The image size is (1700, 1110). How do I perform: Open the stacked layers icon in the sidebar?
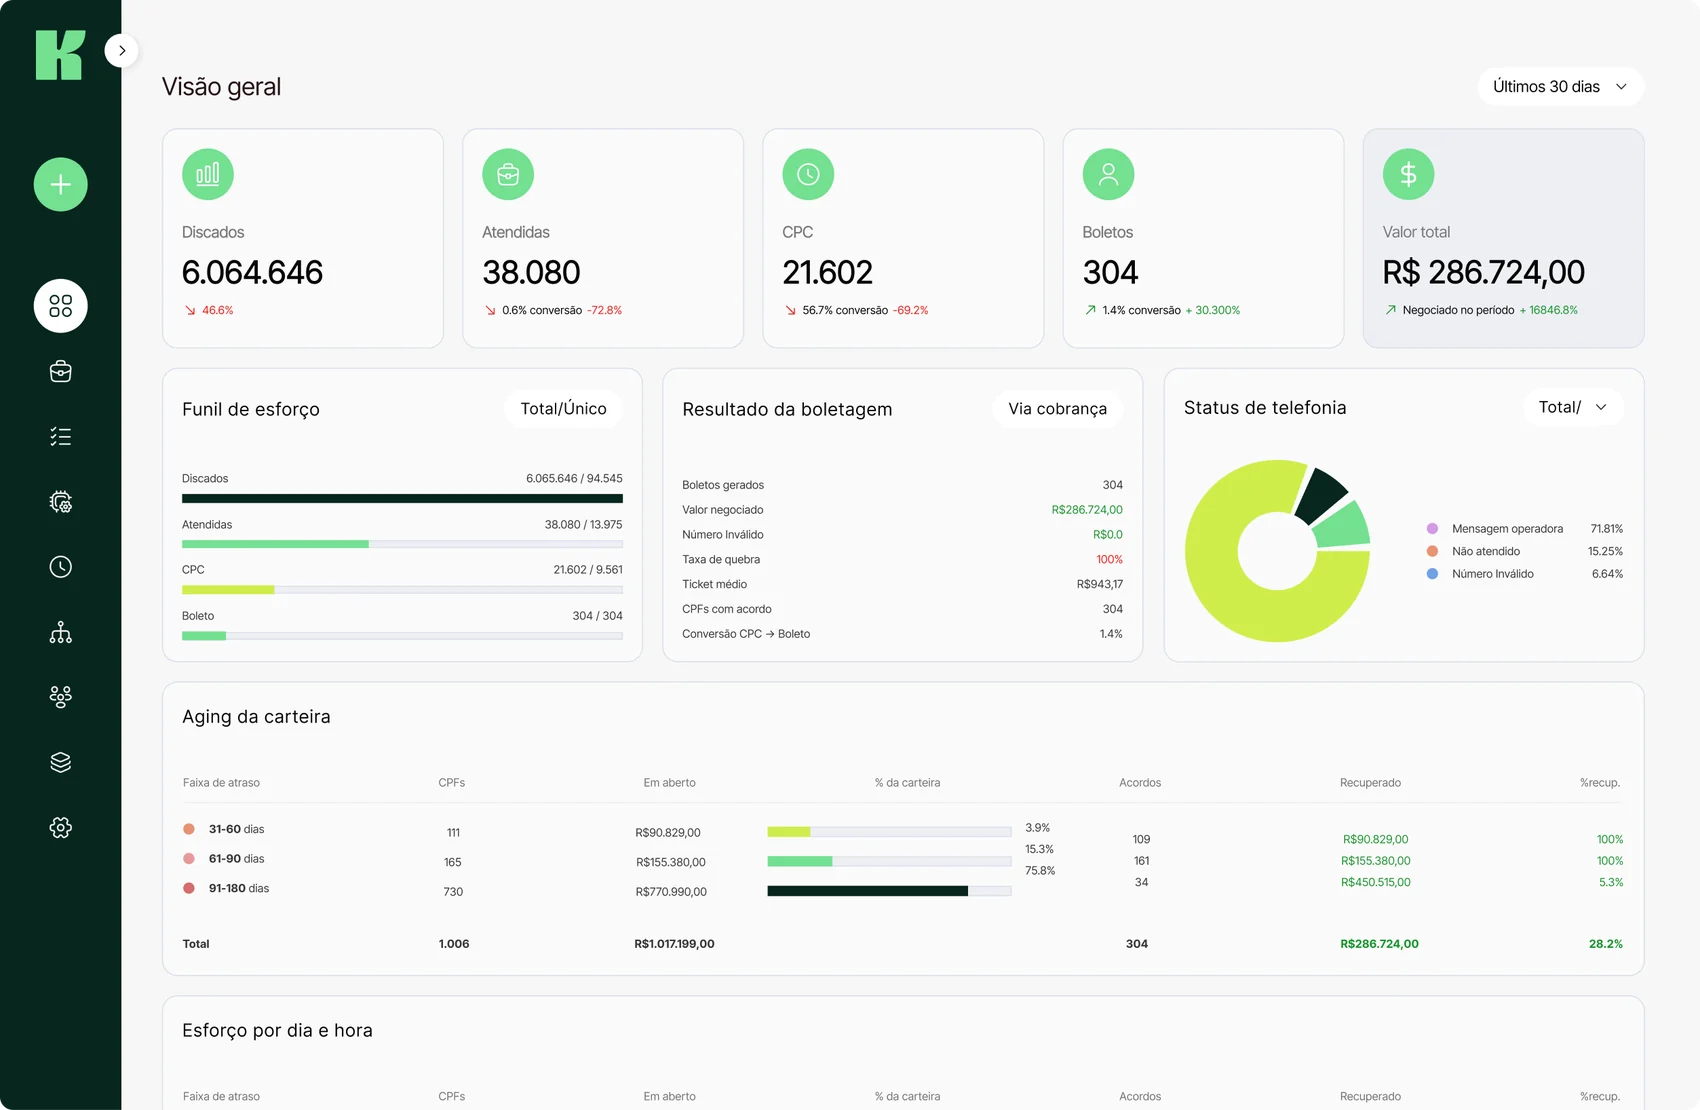[61, 762]
